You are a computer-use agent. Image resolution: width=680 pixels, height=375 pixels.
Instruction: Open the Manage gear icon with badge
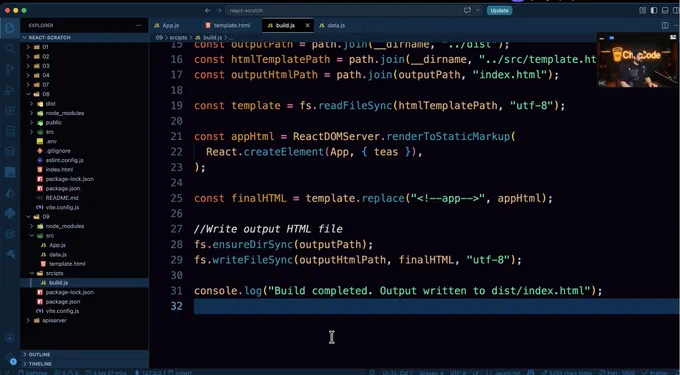(10, 358)
